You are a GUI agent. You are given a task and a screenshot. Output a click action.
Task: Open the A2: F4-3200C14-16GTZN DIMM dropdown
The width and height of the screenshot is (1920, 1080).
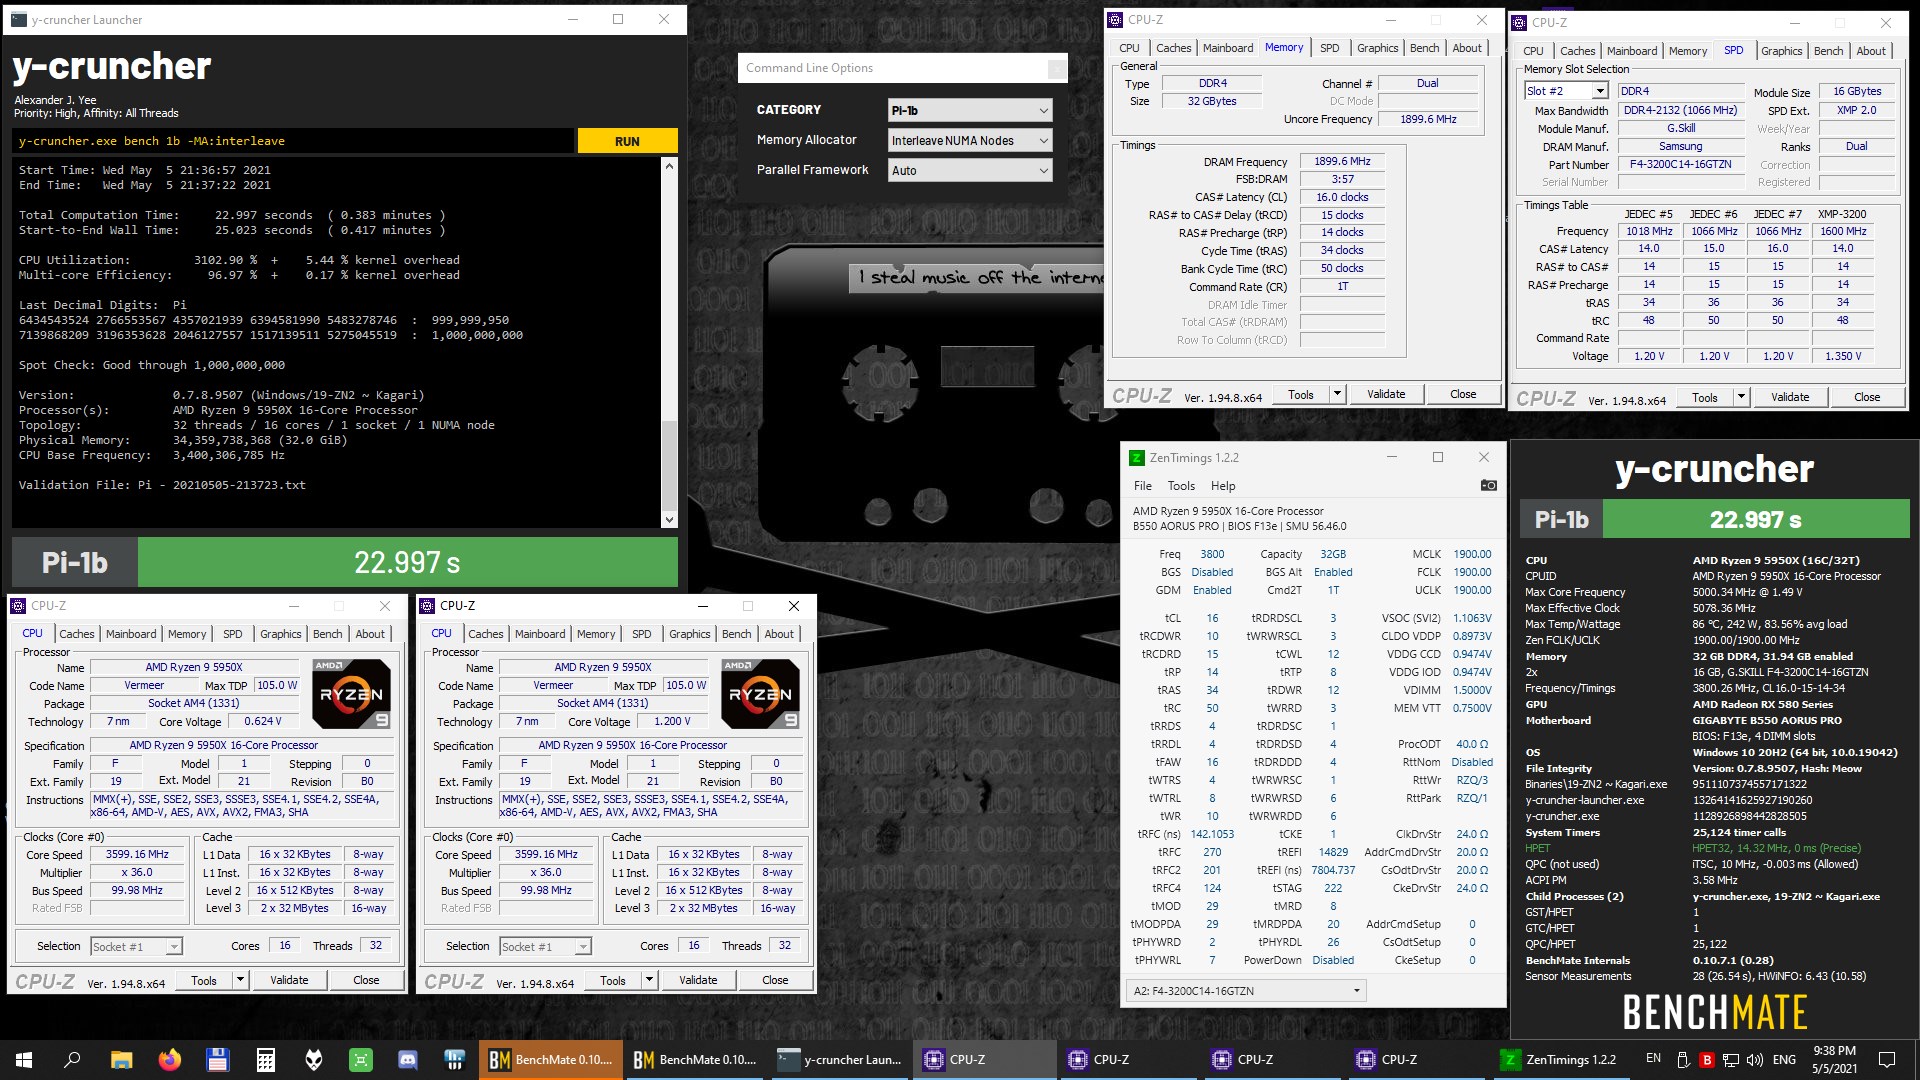pos(1243,990)
